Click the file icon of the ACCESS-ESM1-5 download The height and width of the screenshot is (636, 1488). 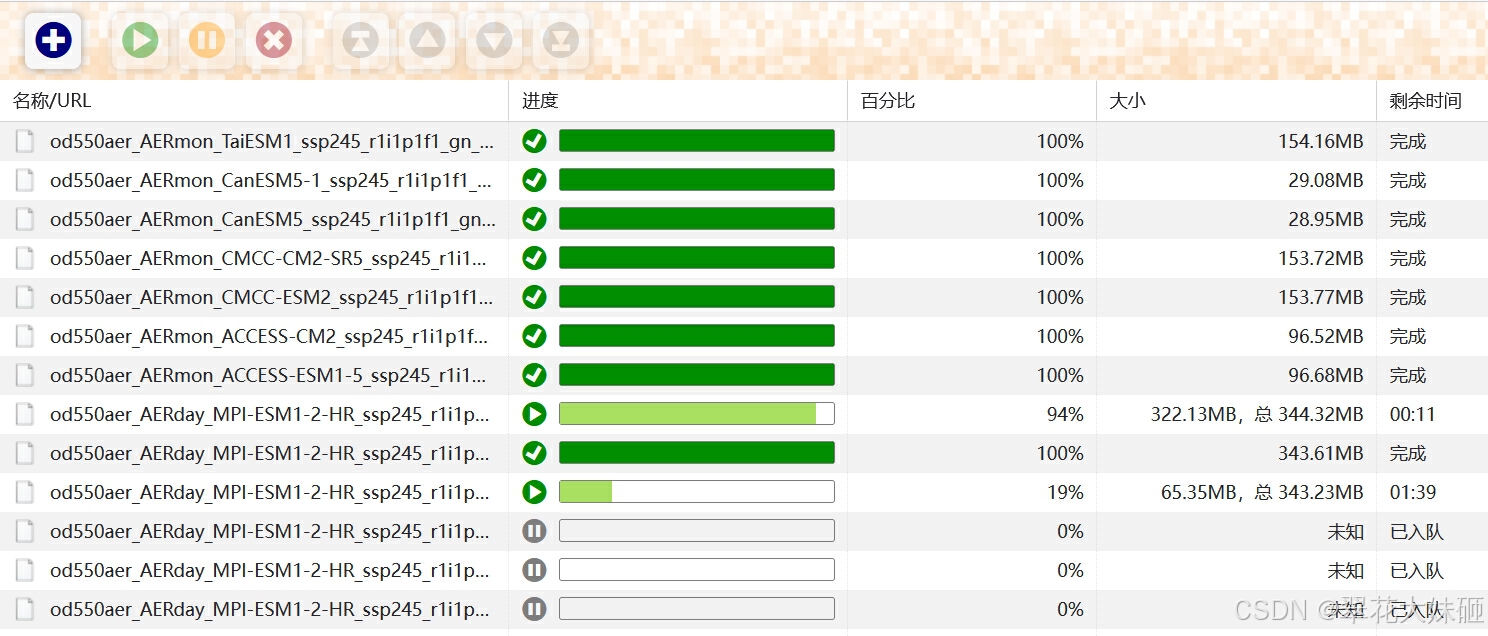pyautogui.click(x=25, y=376)
